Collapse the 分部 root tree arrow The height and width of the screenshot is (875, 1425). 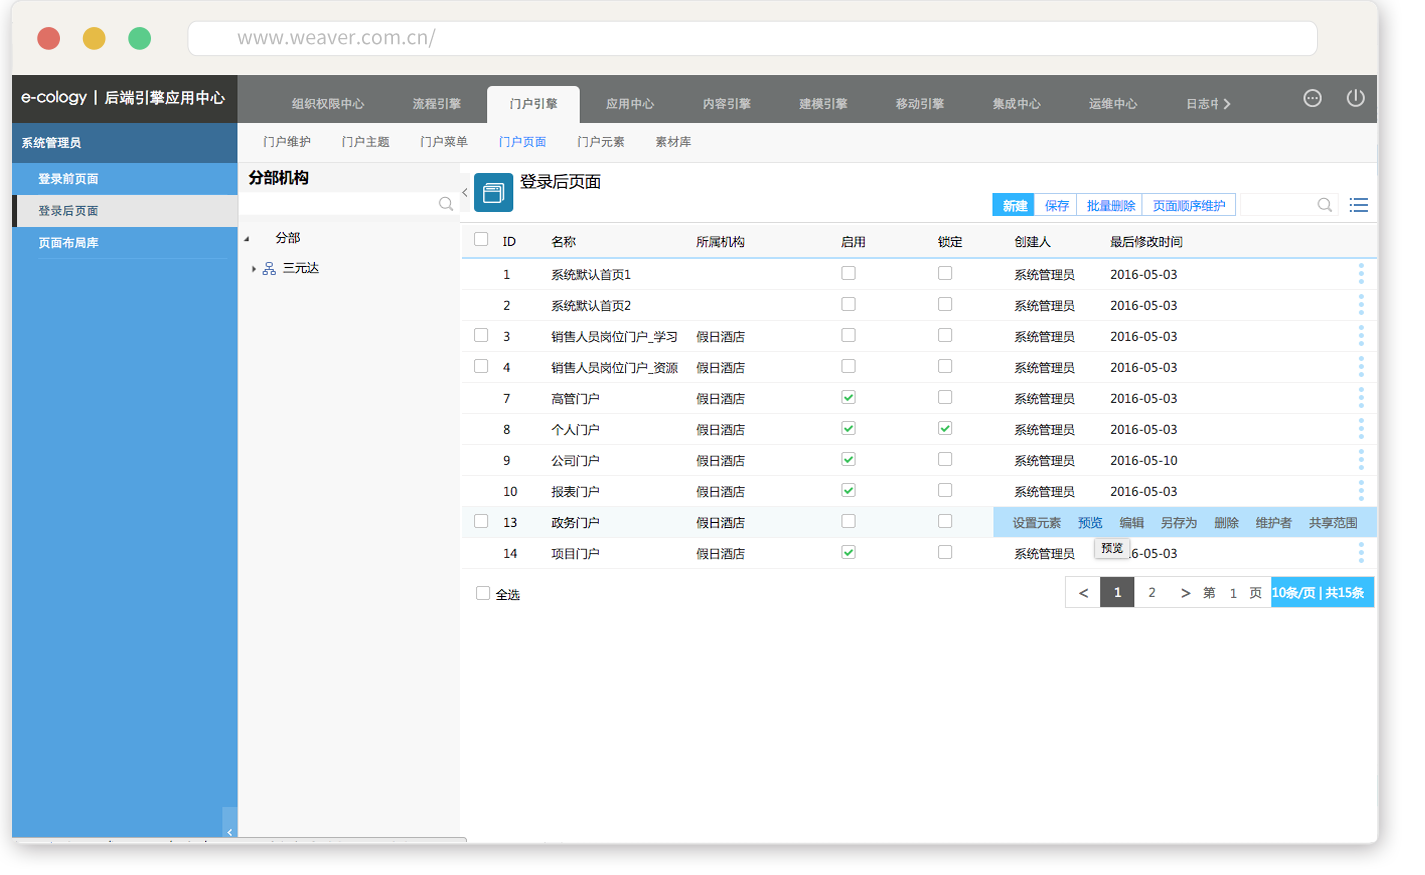tap(247, 239)
